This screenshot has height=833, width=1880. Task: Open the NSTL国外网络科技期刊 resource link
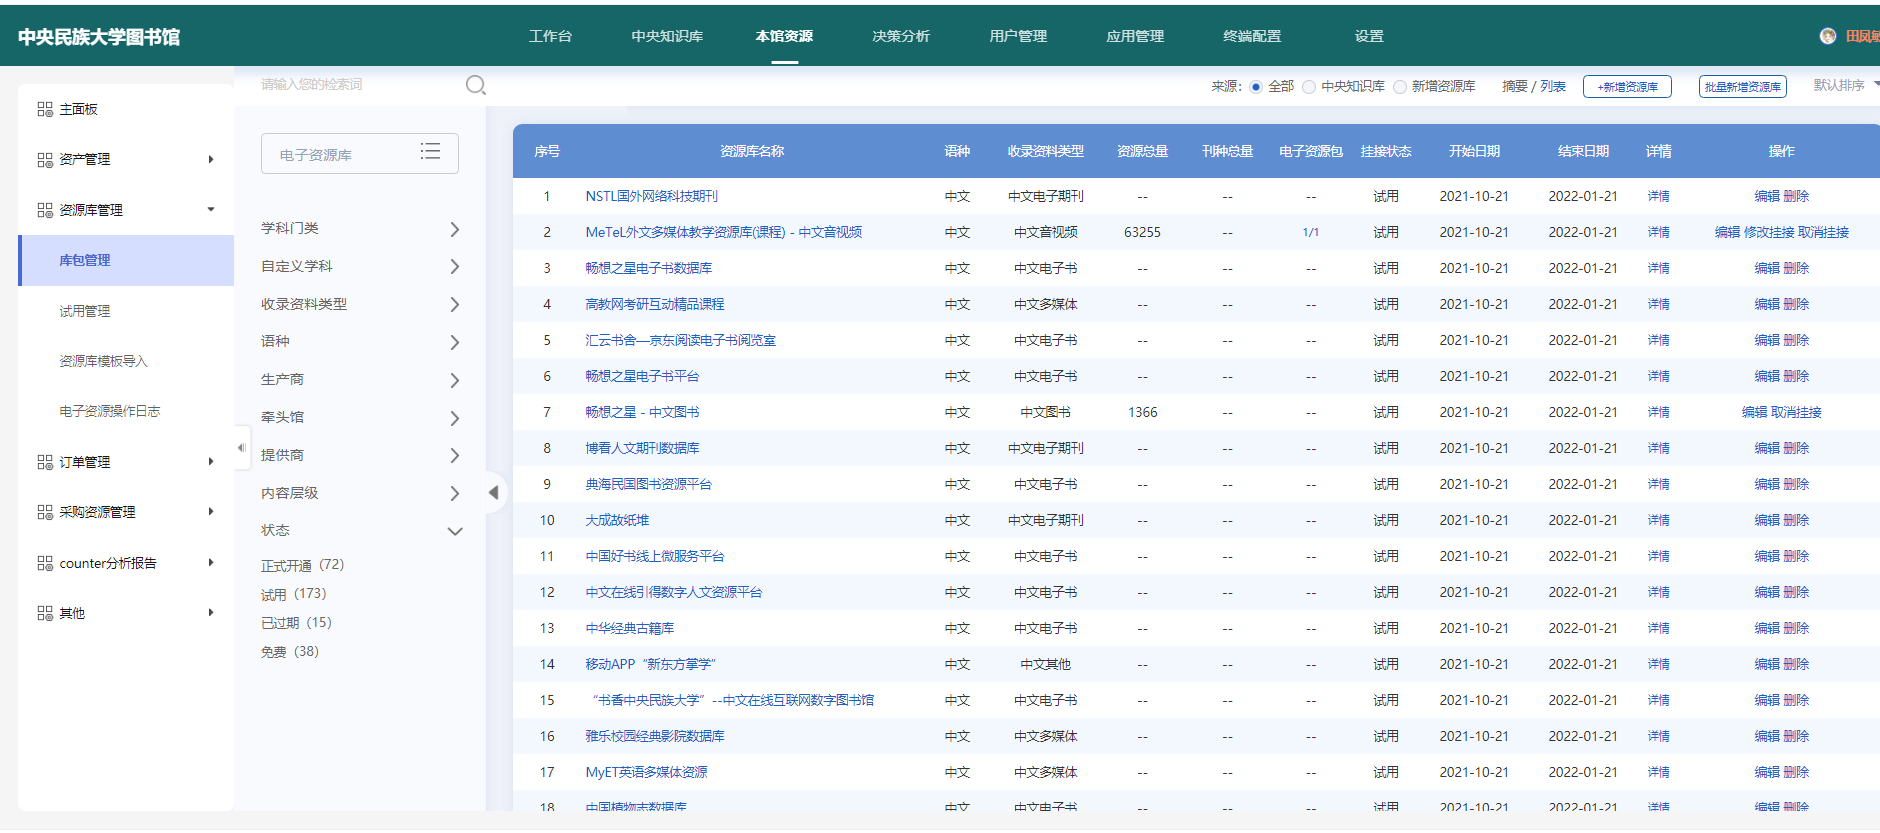click(x=651, y=196)
